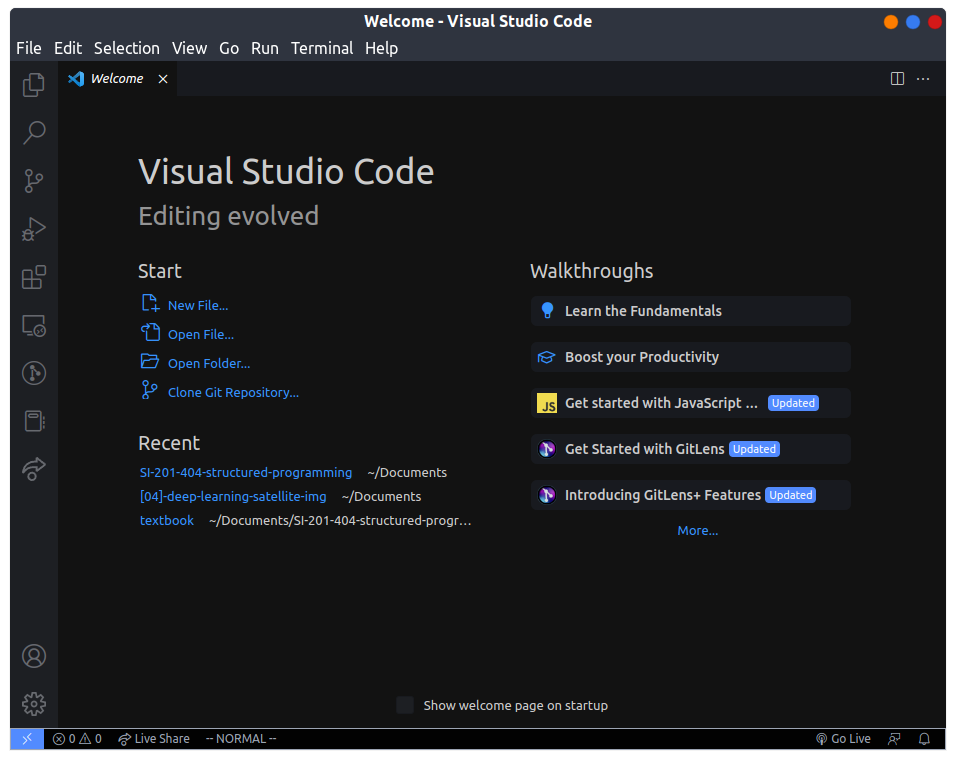Open the Manage gear icon
This screenshot has width=956, height=760.
pos(34,704)
